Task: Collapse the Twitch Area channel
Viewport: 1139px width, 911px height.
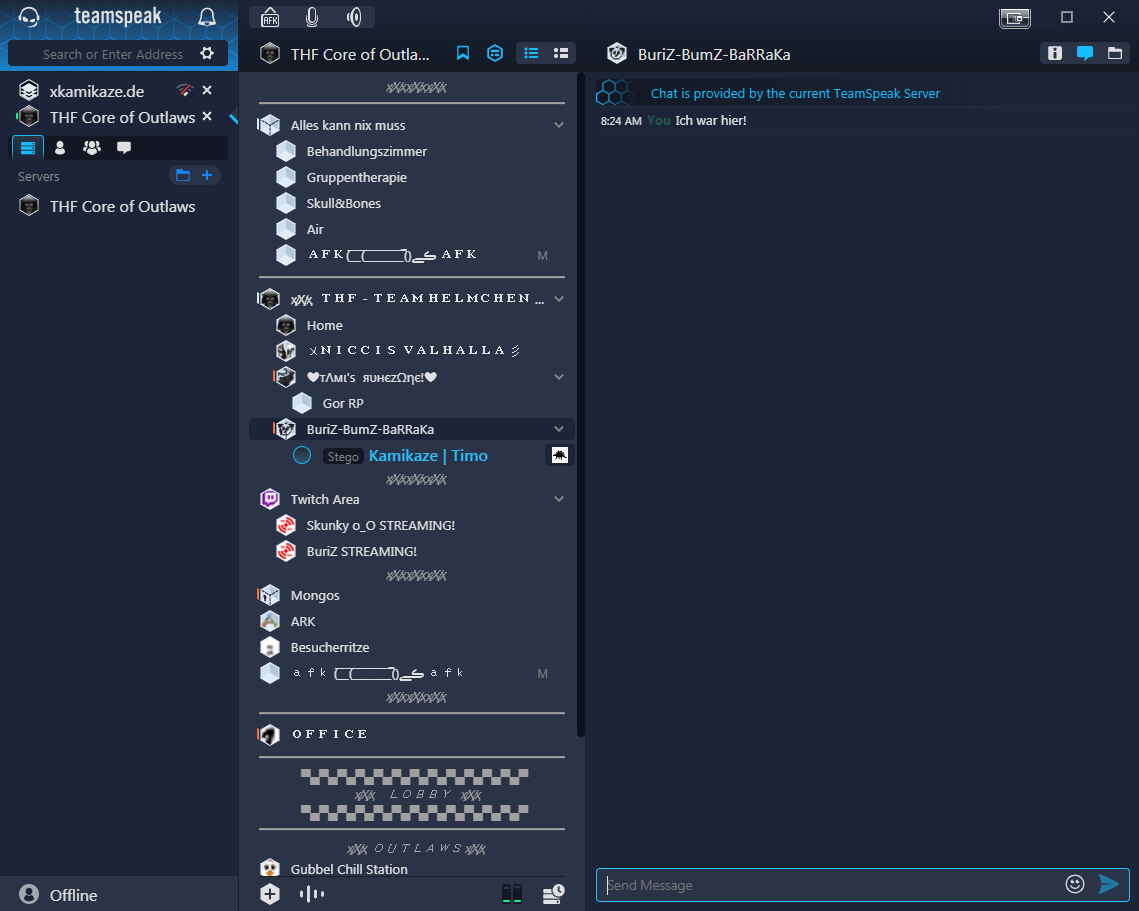Action: tap(559, 499)
